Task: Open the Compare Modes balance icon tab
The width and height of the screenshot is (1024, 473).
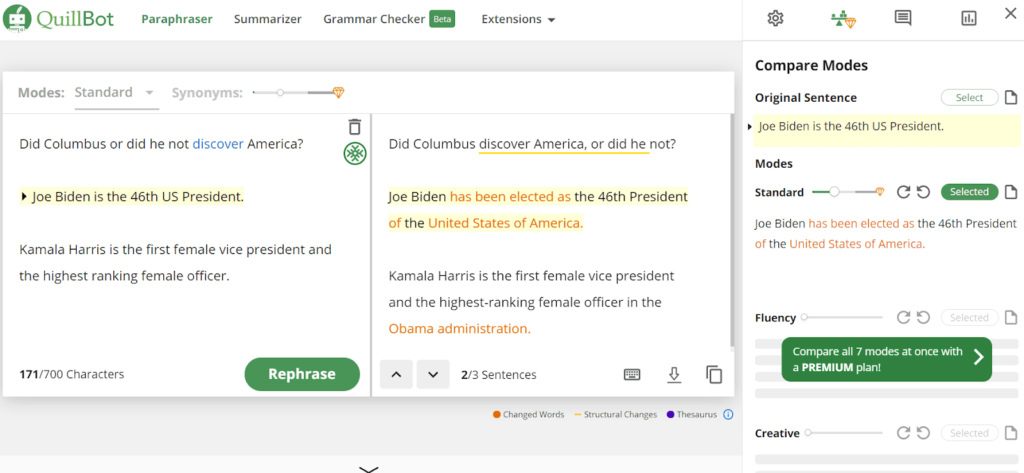Action: [x=843, y=19]
